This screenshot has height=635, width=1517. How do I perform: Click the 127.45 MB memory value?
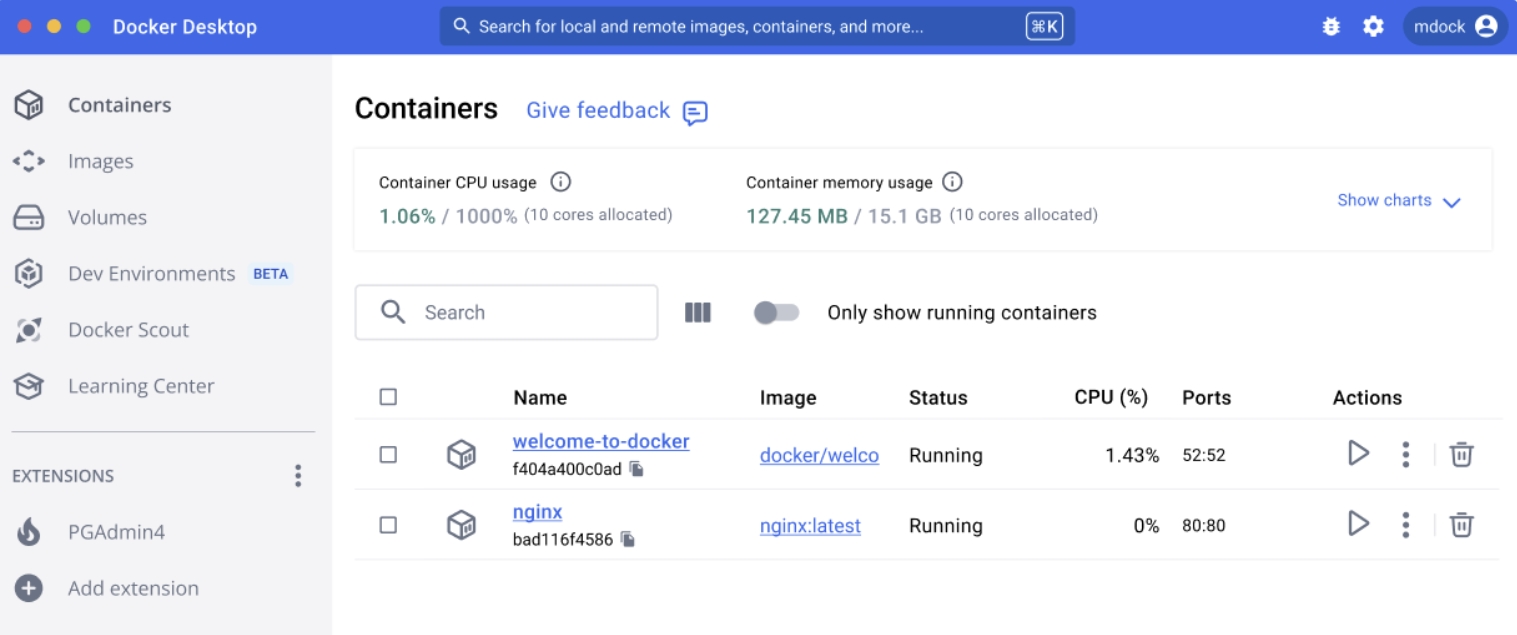click(x=796, y=215)
